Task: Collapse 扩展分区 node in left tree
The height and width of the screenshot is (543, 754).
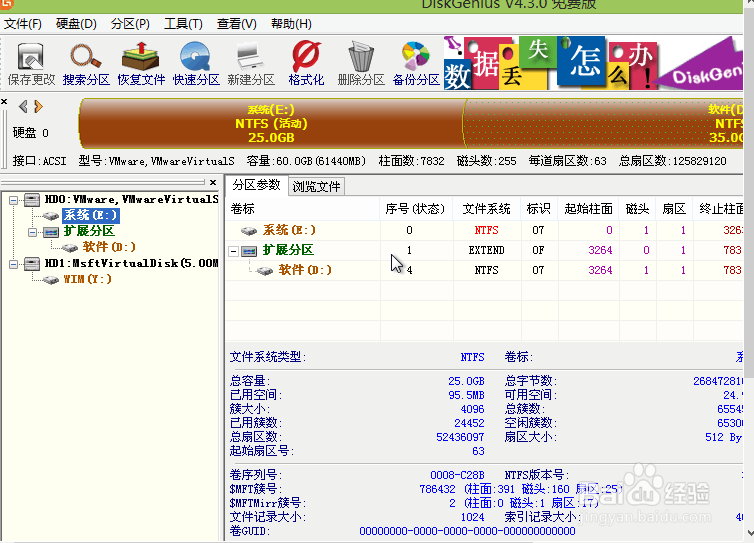Action: [32, 232]
